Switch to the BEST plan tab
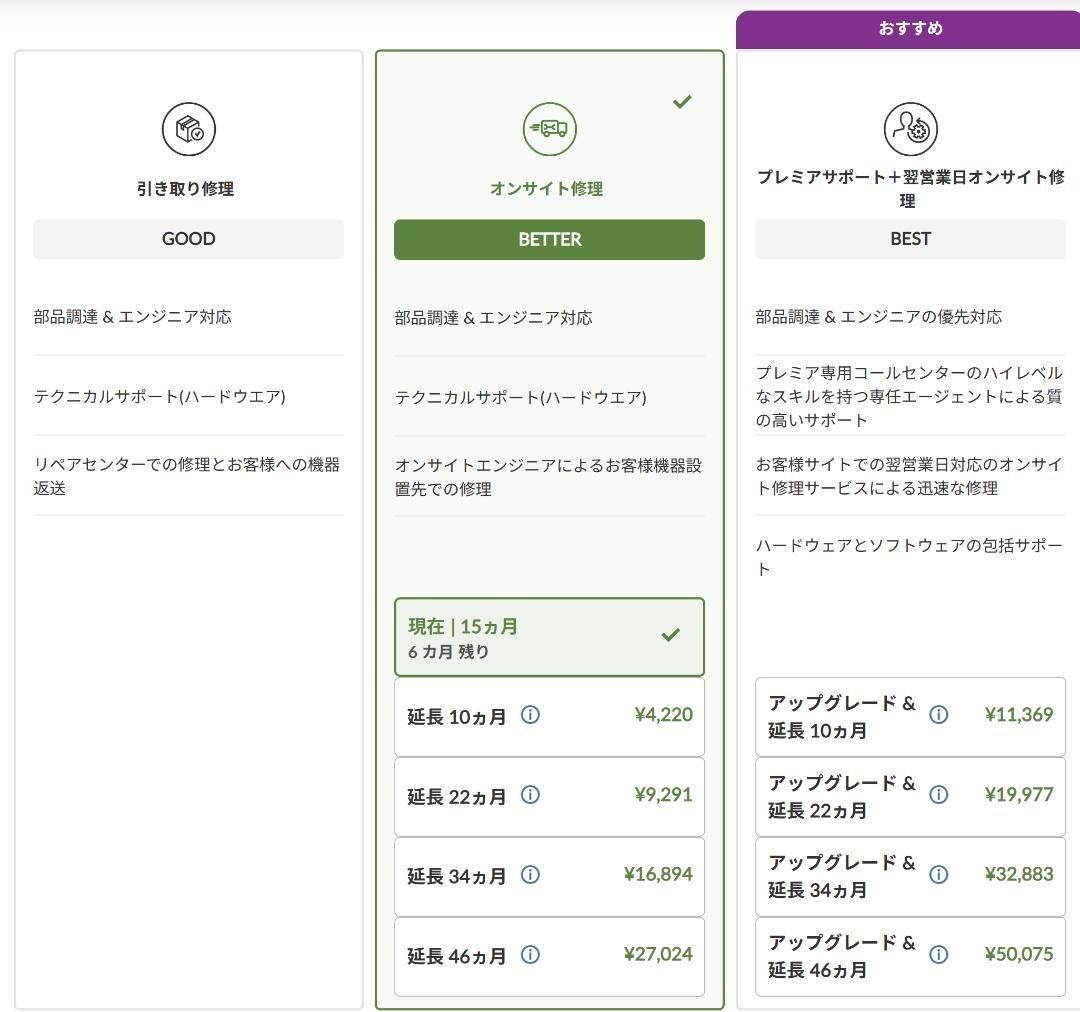This screenshot has height=1012, width=1080. click(910, 239)
